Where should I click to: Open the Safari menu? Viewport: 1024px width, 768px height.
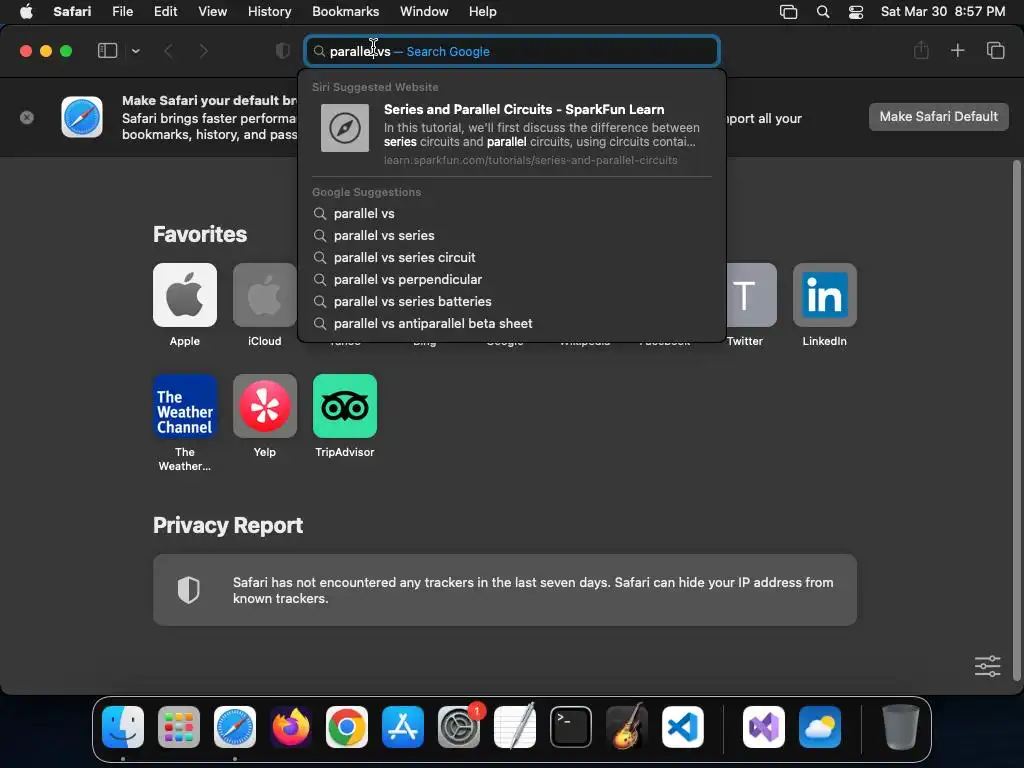point(72,12)
